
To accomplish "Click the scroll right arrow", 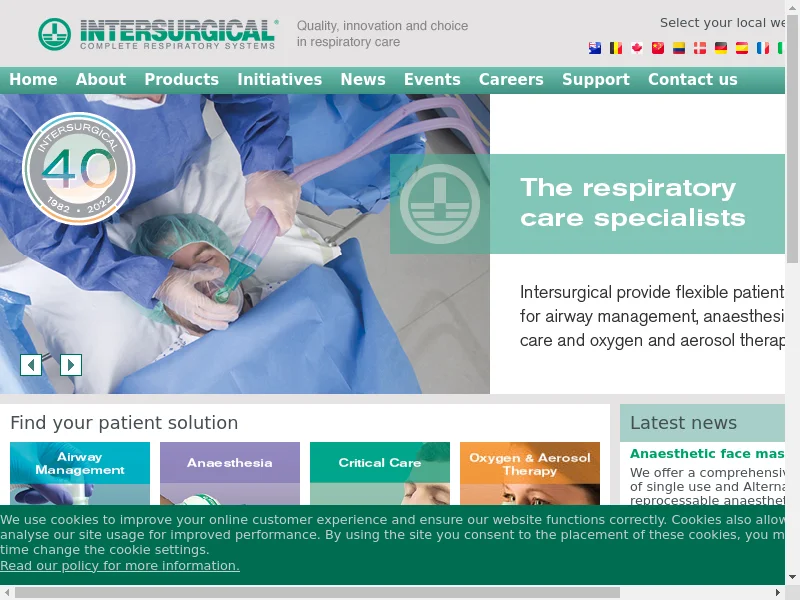I will tap(778, 592).
